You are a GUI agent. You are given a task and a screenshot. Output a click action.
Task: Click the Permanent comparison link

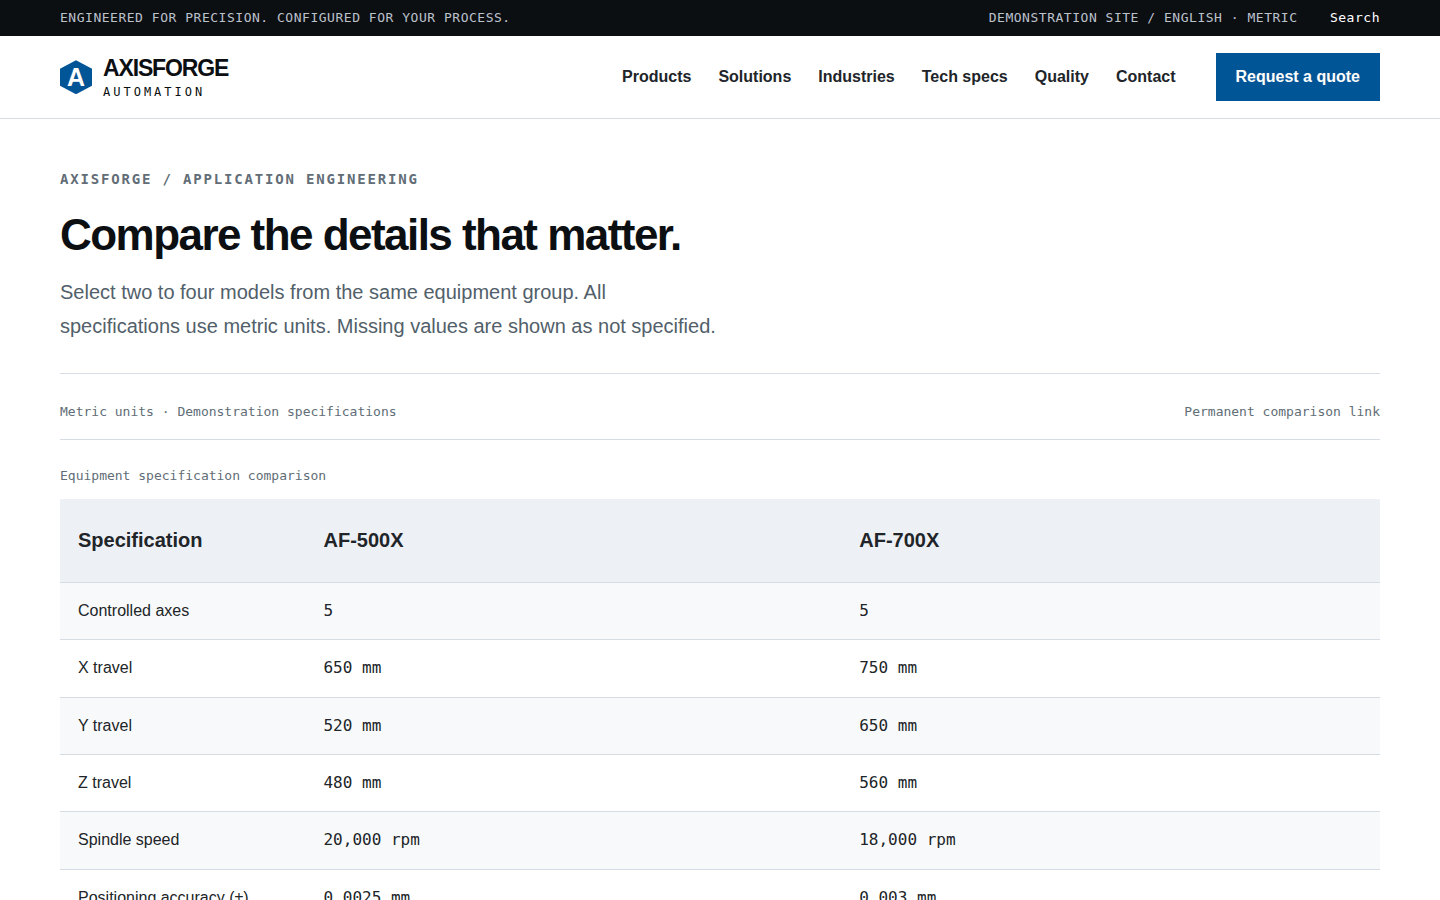1282,412
